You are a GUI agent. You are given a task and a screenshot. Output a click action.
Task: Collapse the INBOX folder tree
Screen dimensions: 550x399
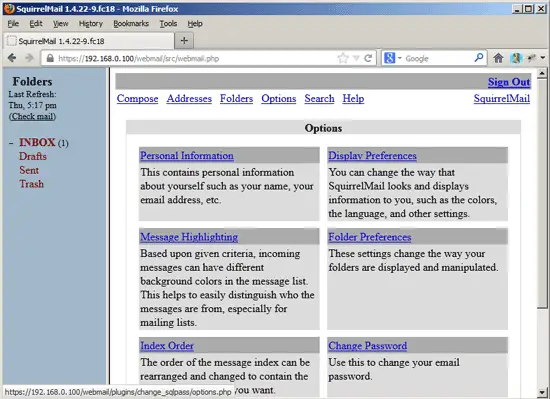pos(11,143)
